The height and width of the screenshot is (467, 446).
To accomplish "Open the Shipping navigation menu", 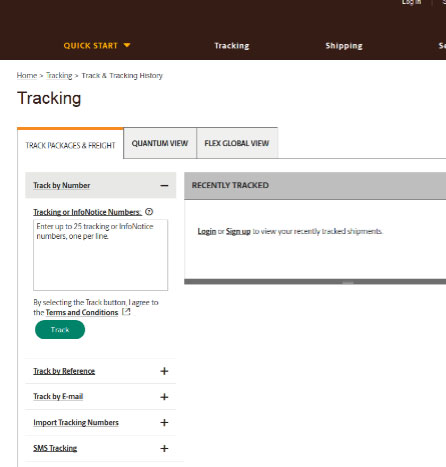I will 344,46.
